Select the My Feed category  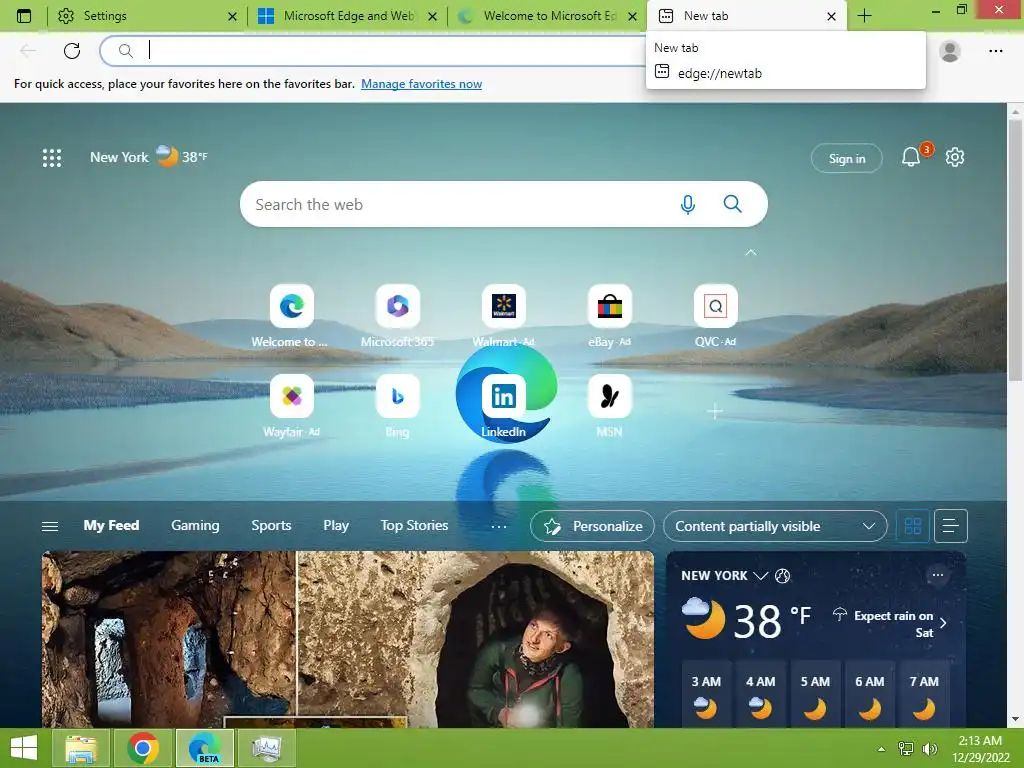[x=111, y=526]
